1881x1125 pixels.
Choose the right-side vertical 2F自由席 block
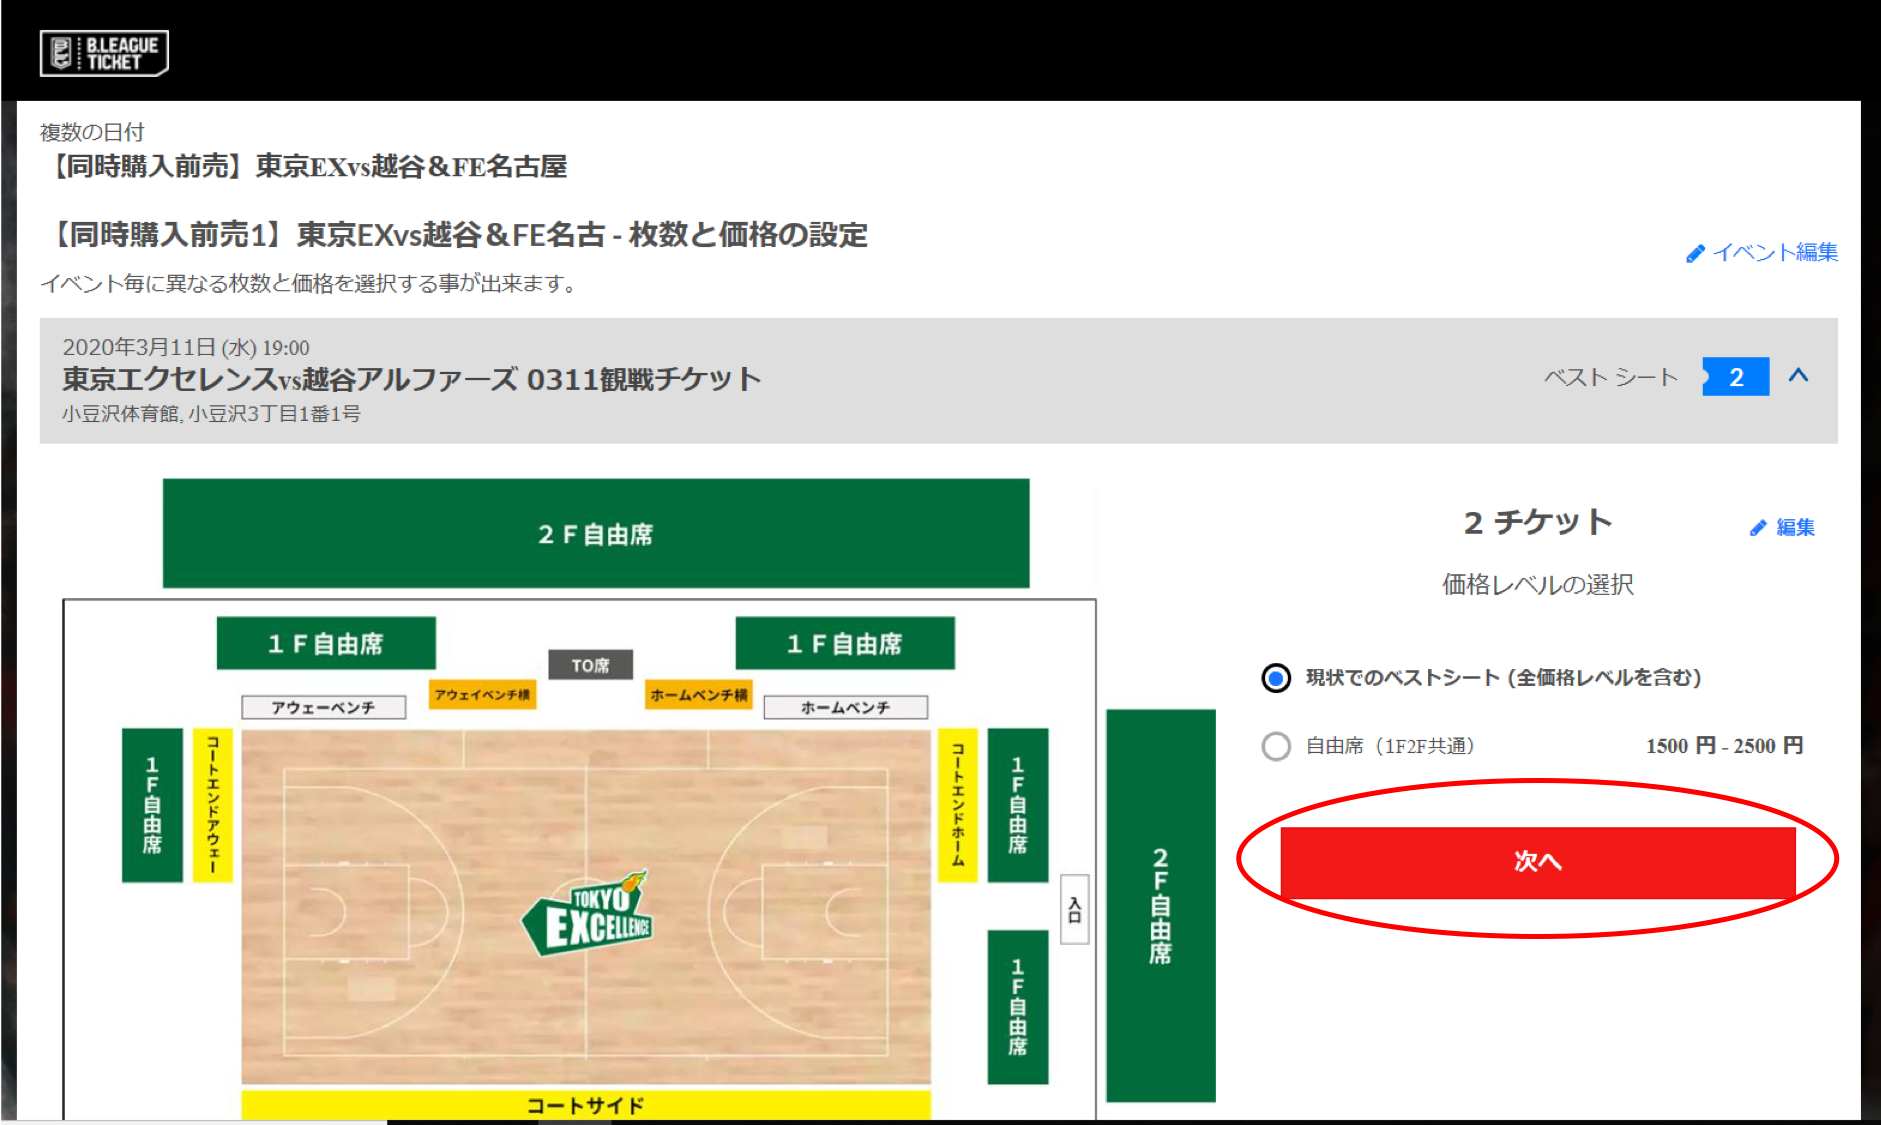[x=1160, y=905]
